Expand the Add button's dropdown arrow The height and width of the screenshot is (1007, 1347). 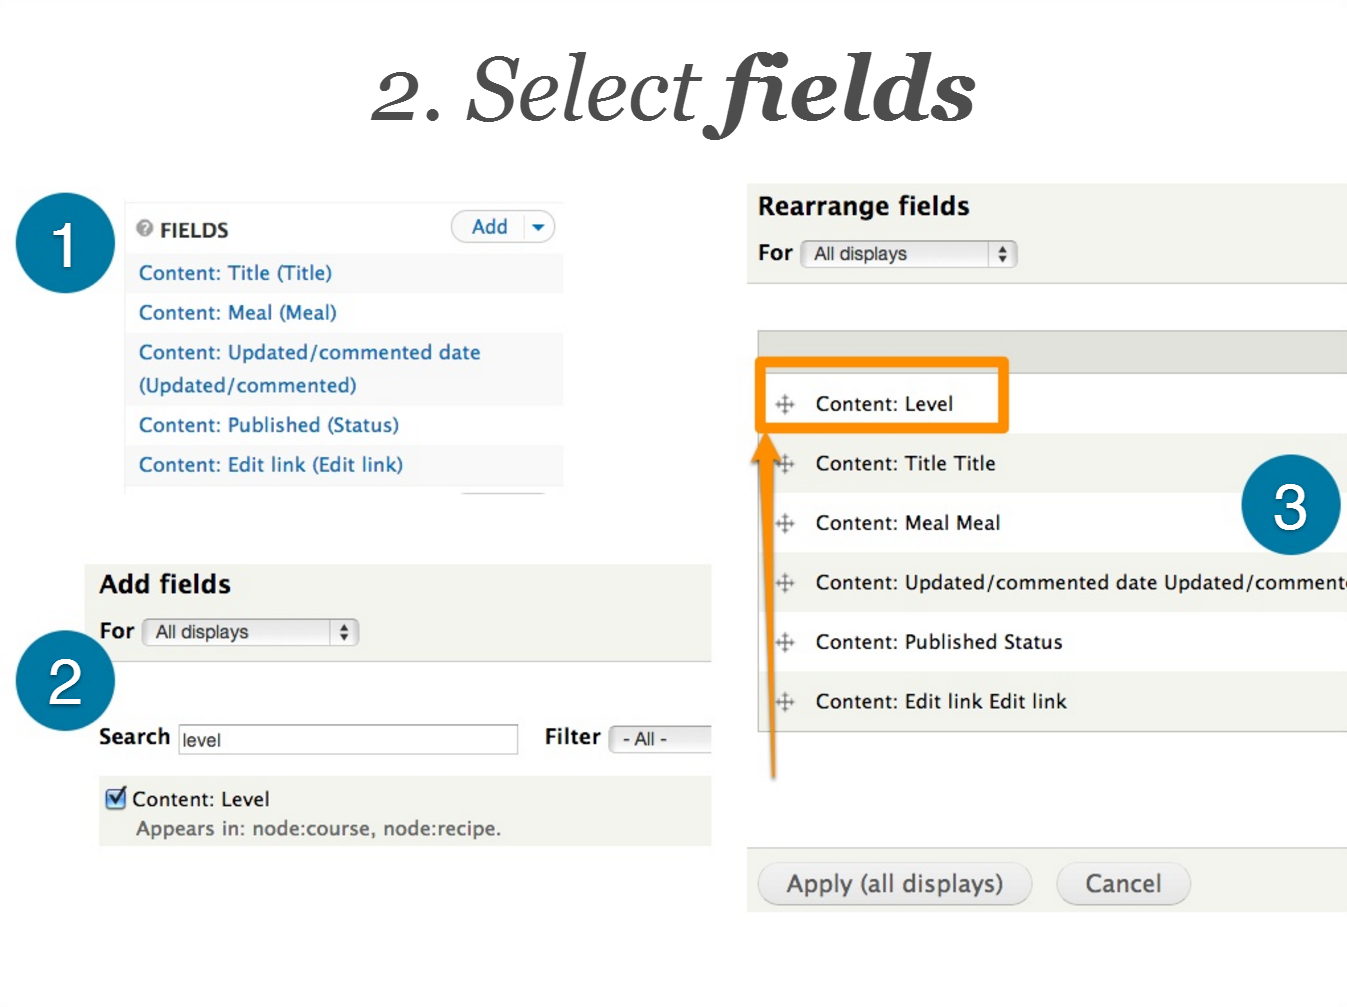538,226
